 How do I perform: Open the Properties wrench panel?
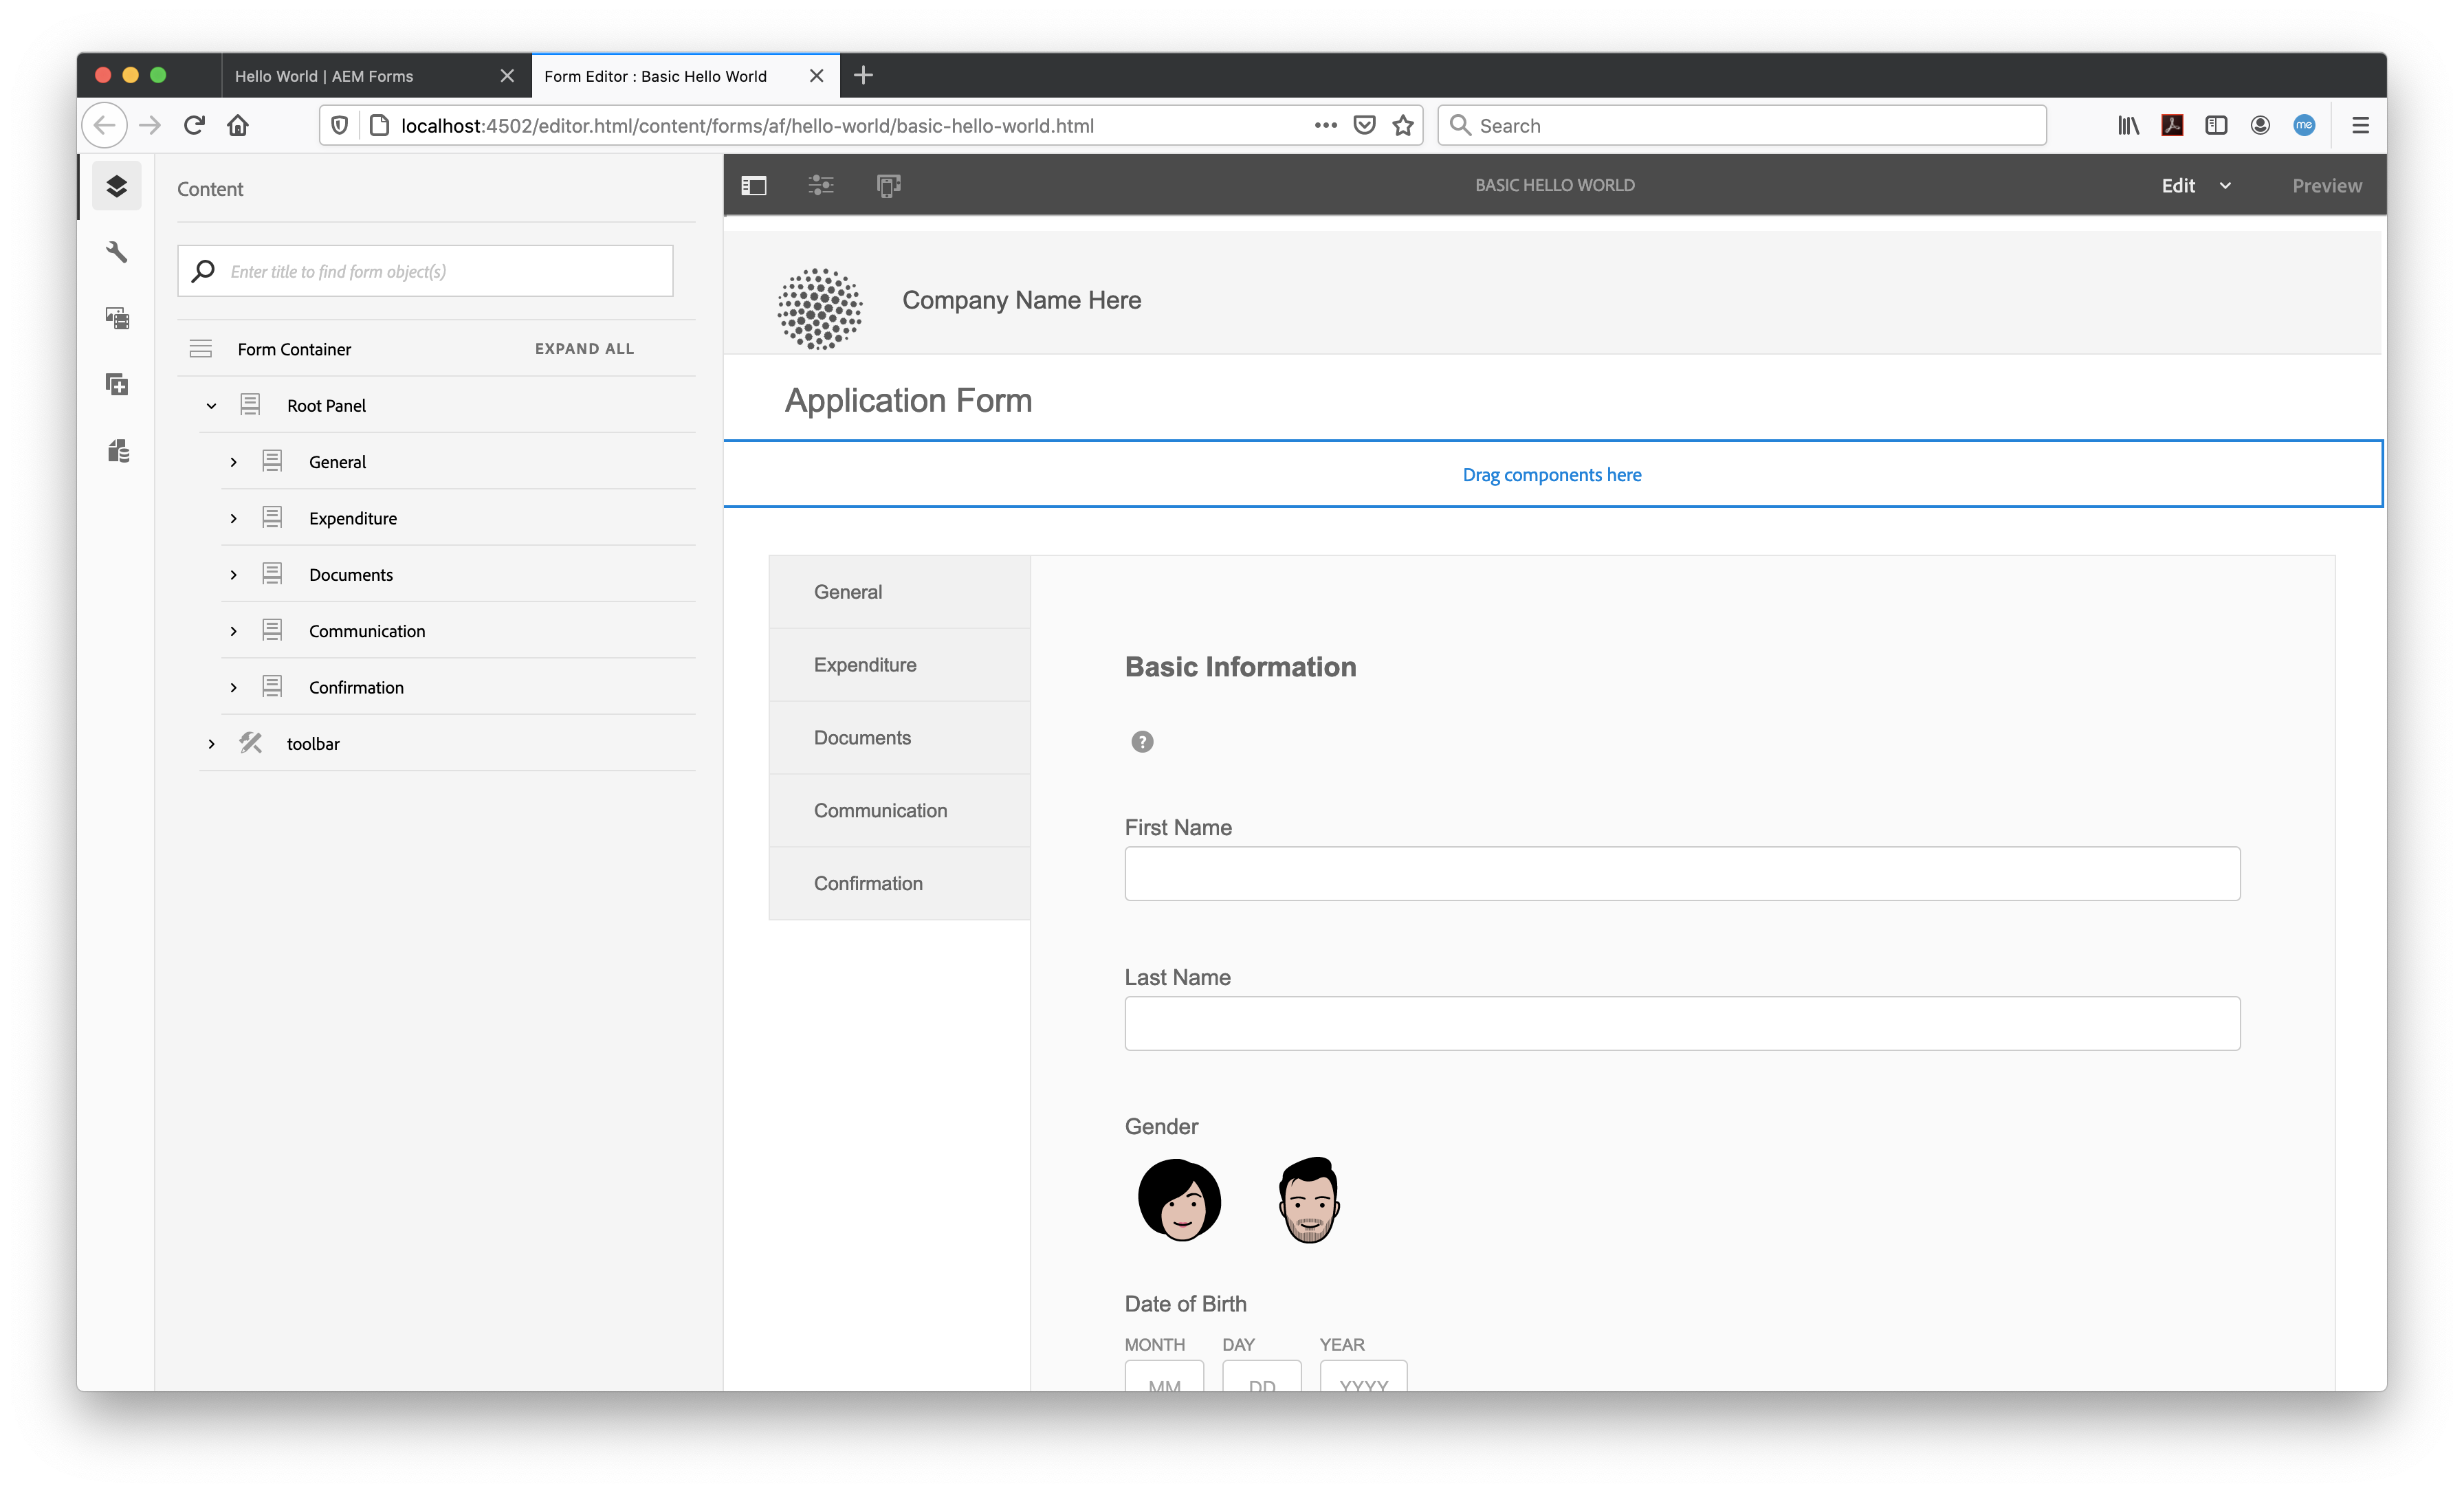click(x=117, y=252)
